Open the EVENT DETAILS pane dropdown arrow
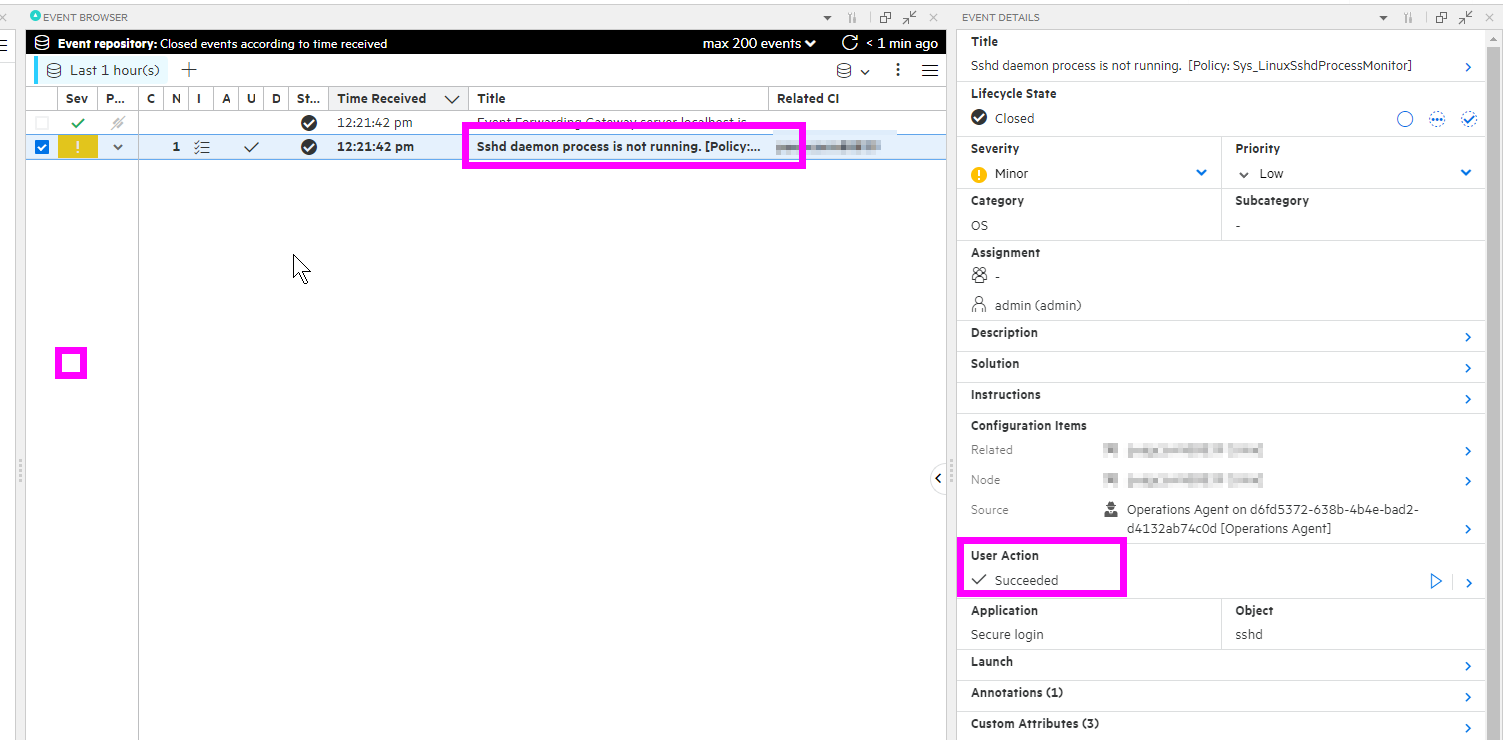The image size is (1503, 740). (x=1383, y=17)
